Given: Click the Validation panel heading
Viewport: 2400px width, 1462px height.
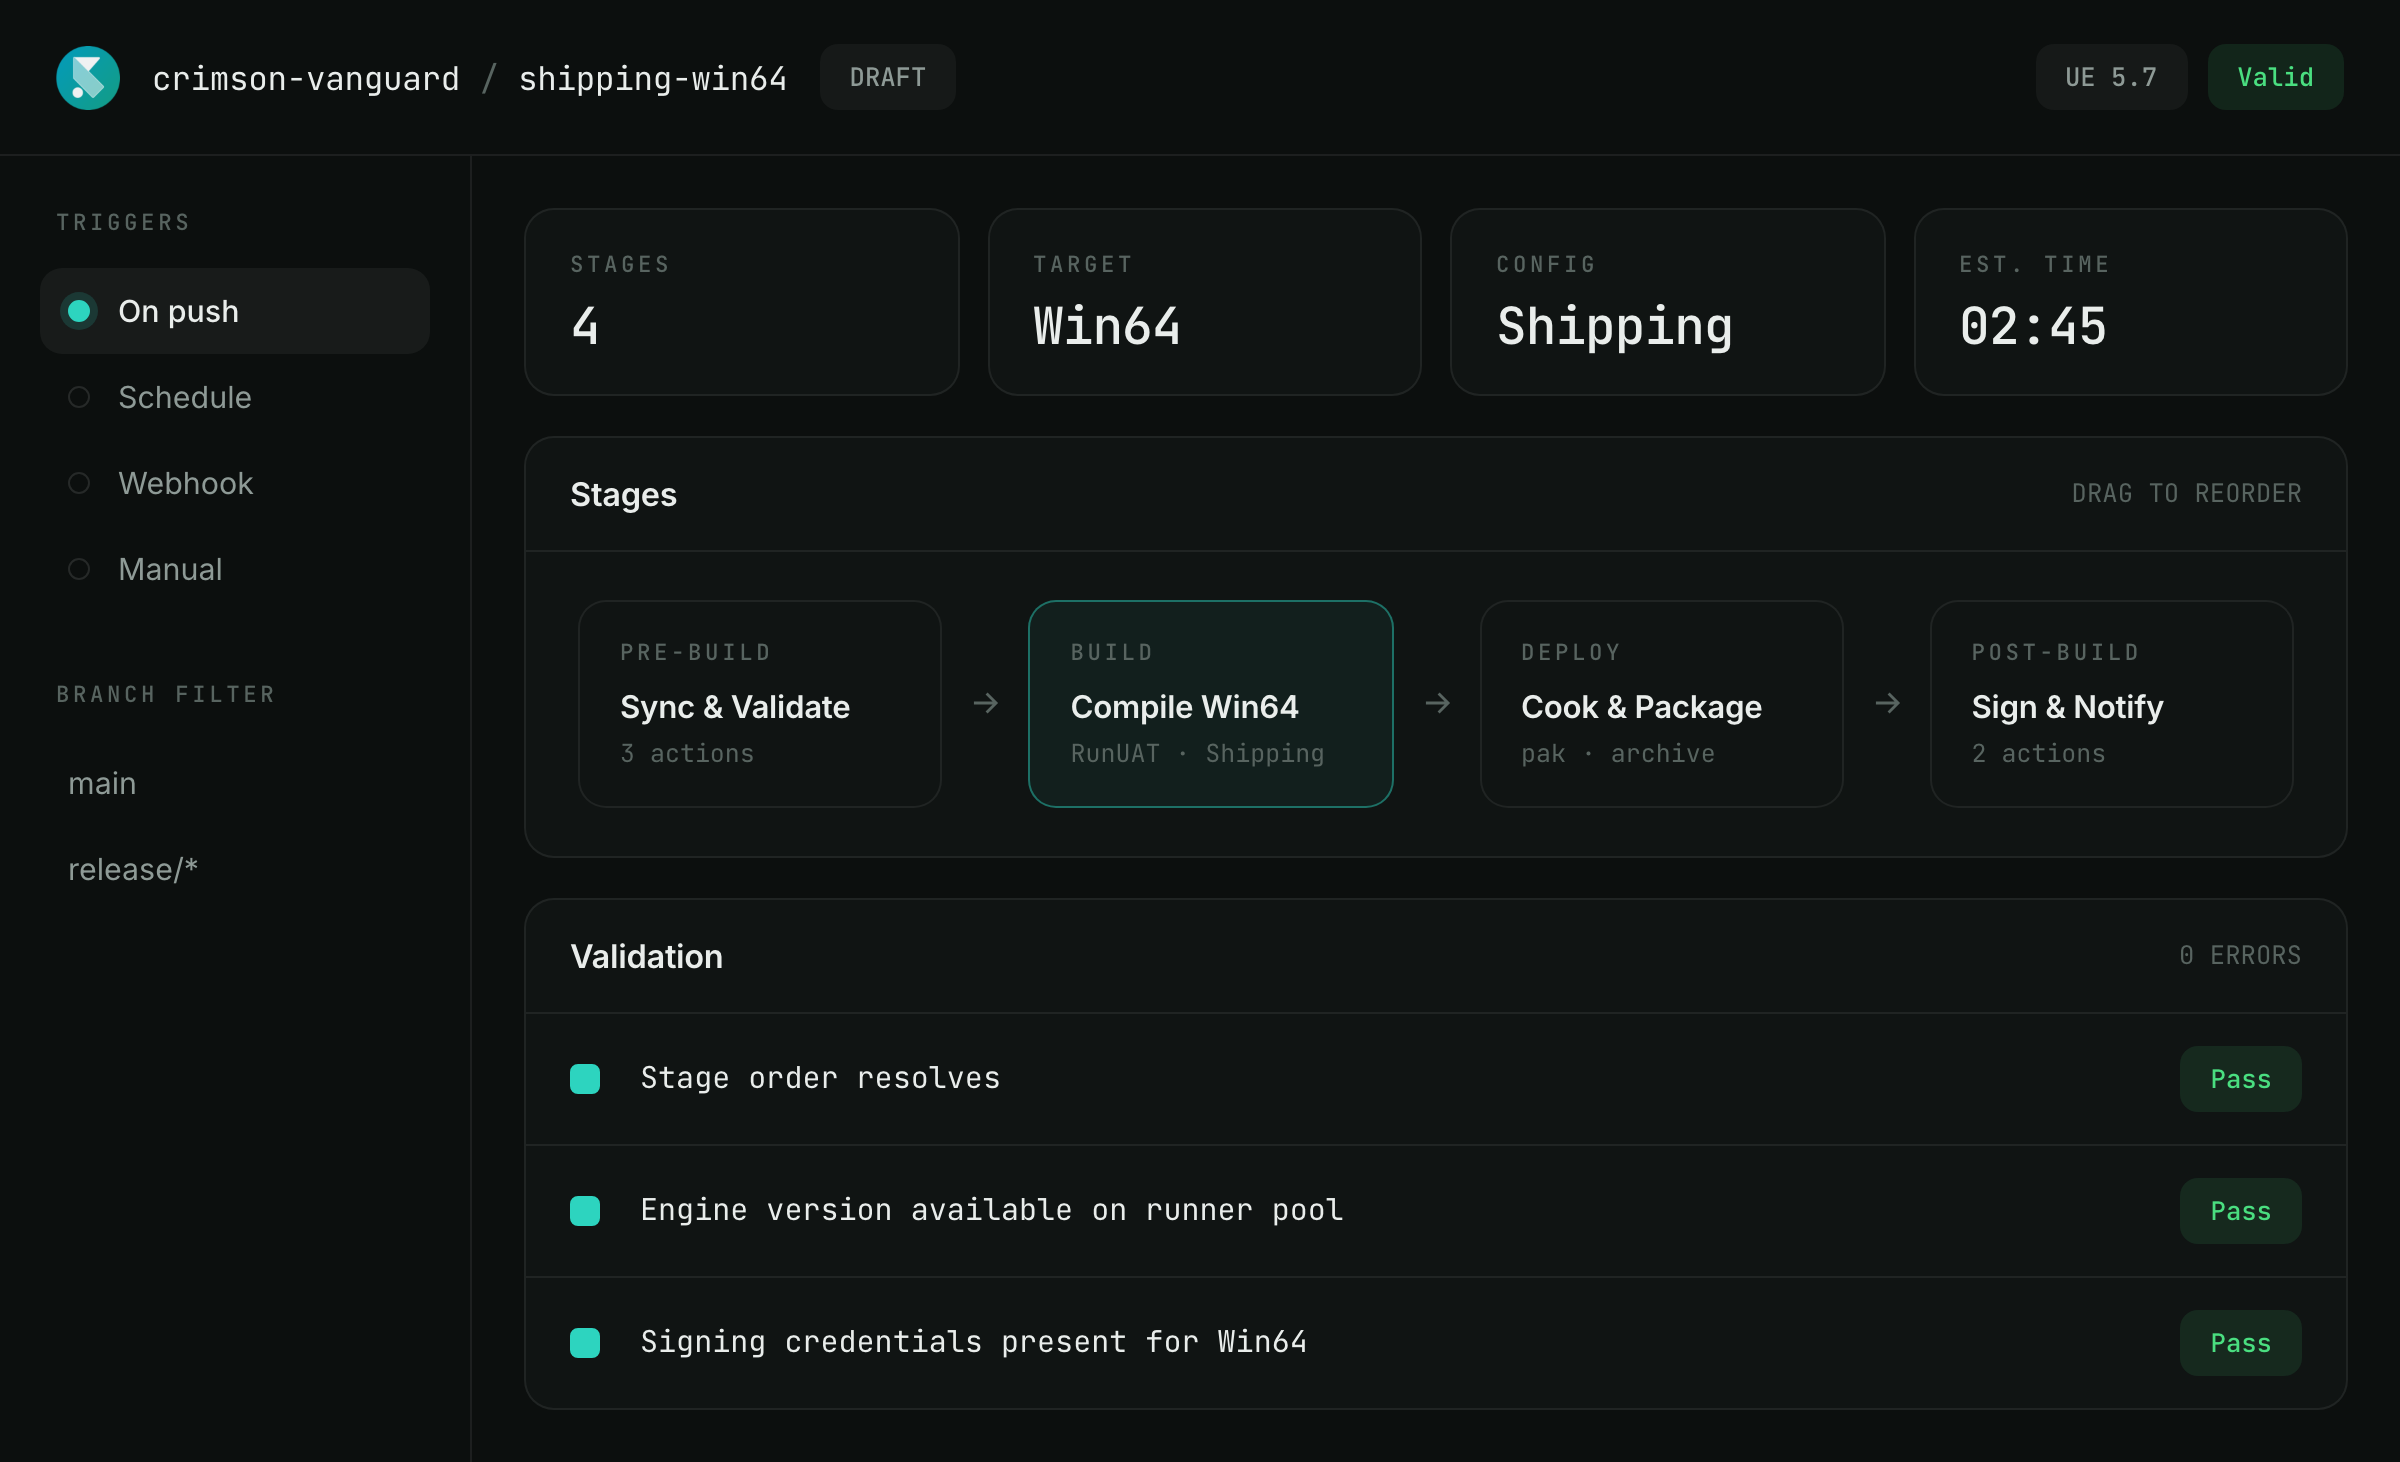Looking at the screenshot, I should (647, 957).
